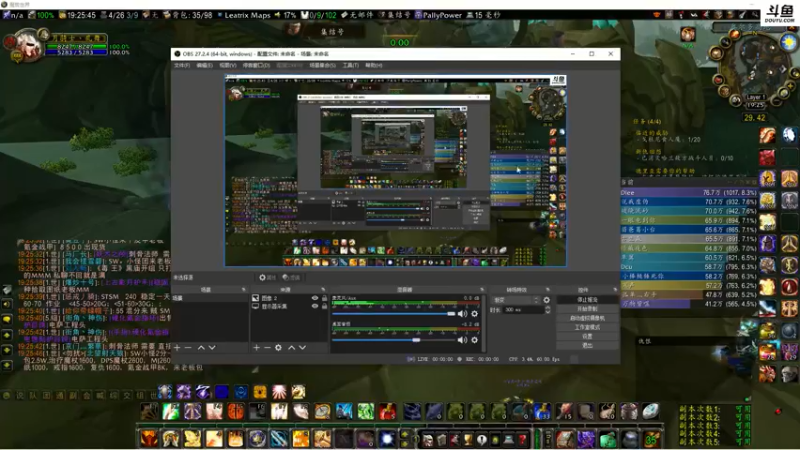Image resolution: width=800 pixels, height=450 pixels.
Task: Open source properties gear in Sources panel toolbar
Action: pos(279,347)
